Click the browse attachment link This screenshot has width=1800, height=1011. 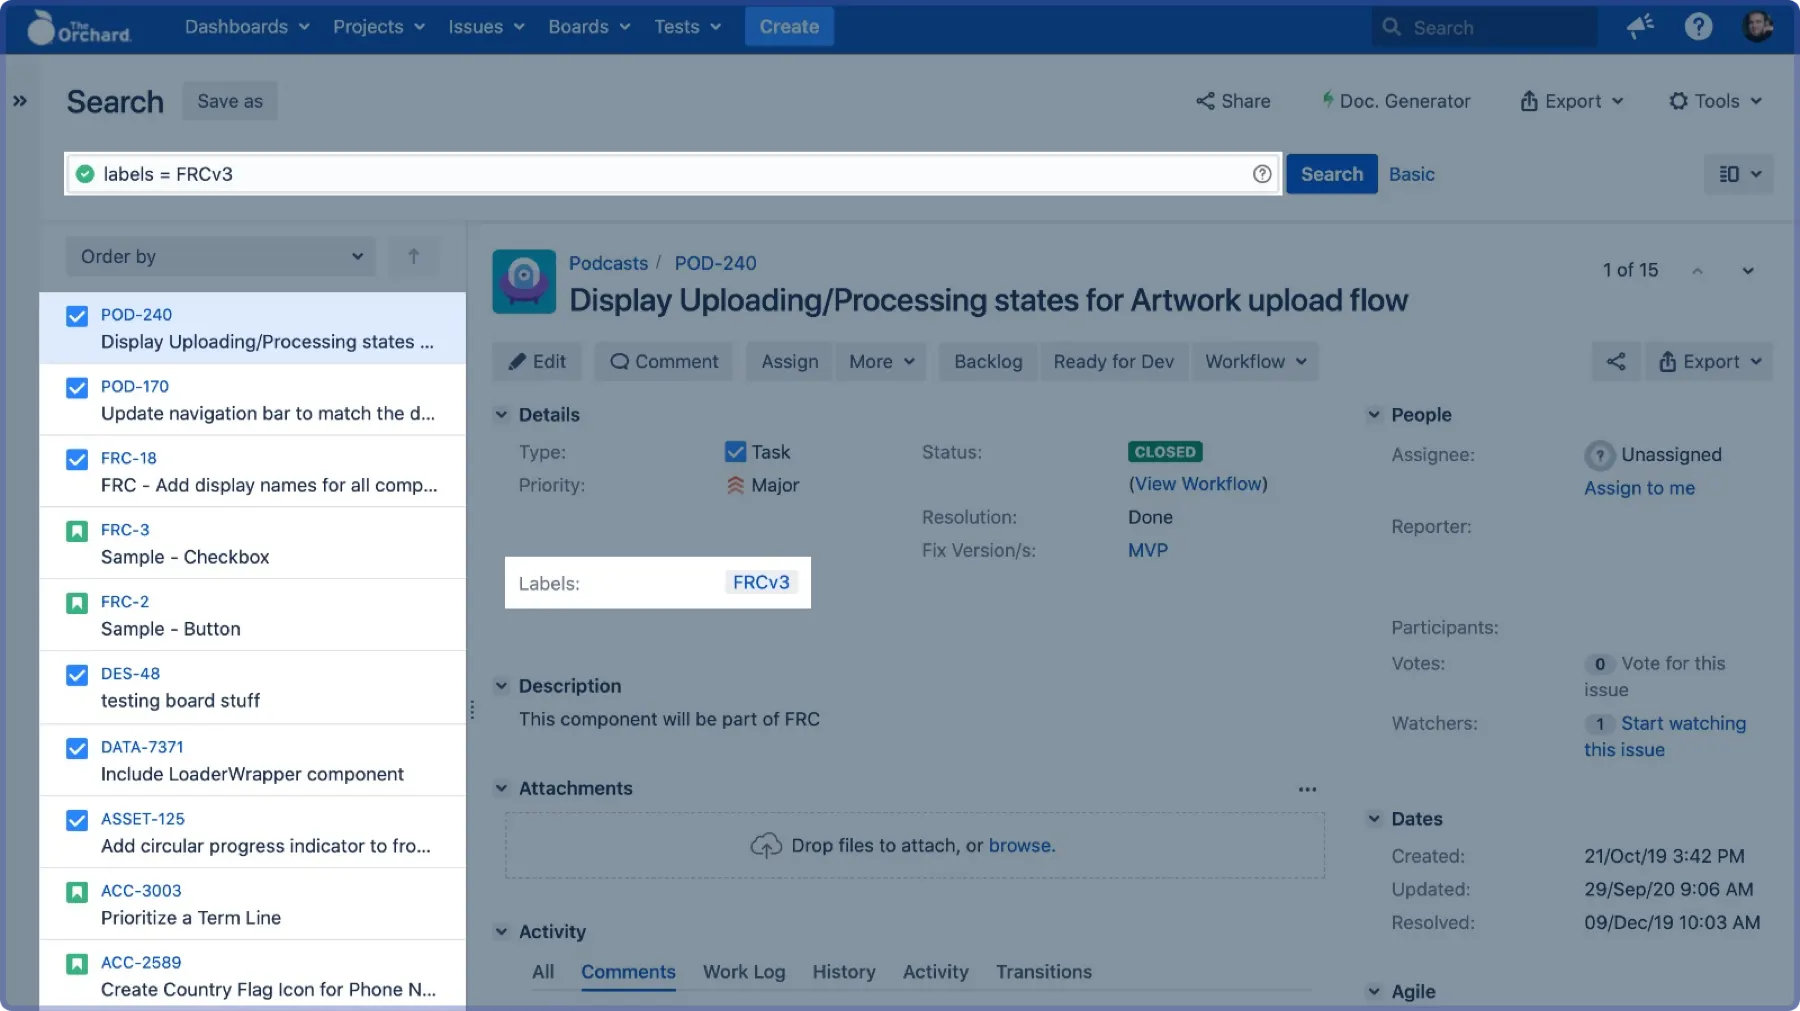pos(1020,846)
